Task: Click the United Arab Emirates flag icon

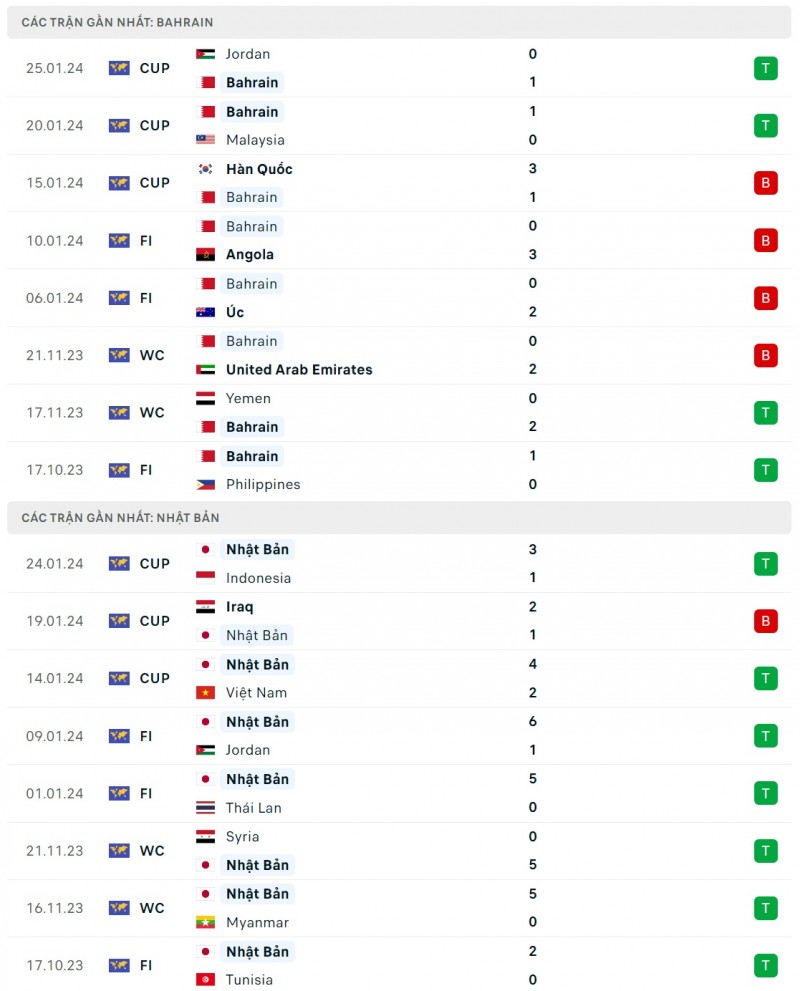Action: (206, 370)
